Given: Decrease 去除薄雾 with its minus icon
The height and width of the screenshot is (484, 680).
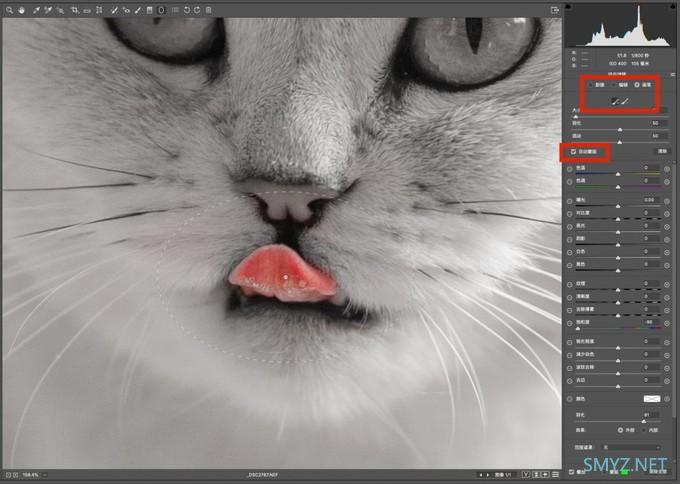Looking at the screenshot, I should (x=569, y=311).
